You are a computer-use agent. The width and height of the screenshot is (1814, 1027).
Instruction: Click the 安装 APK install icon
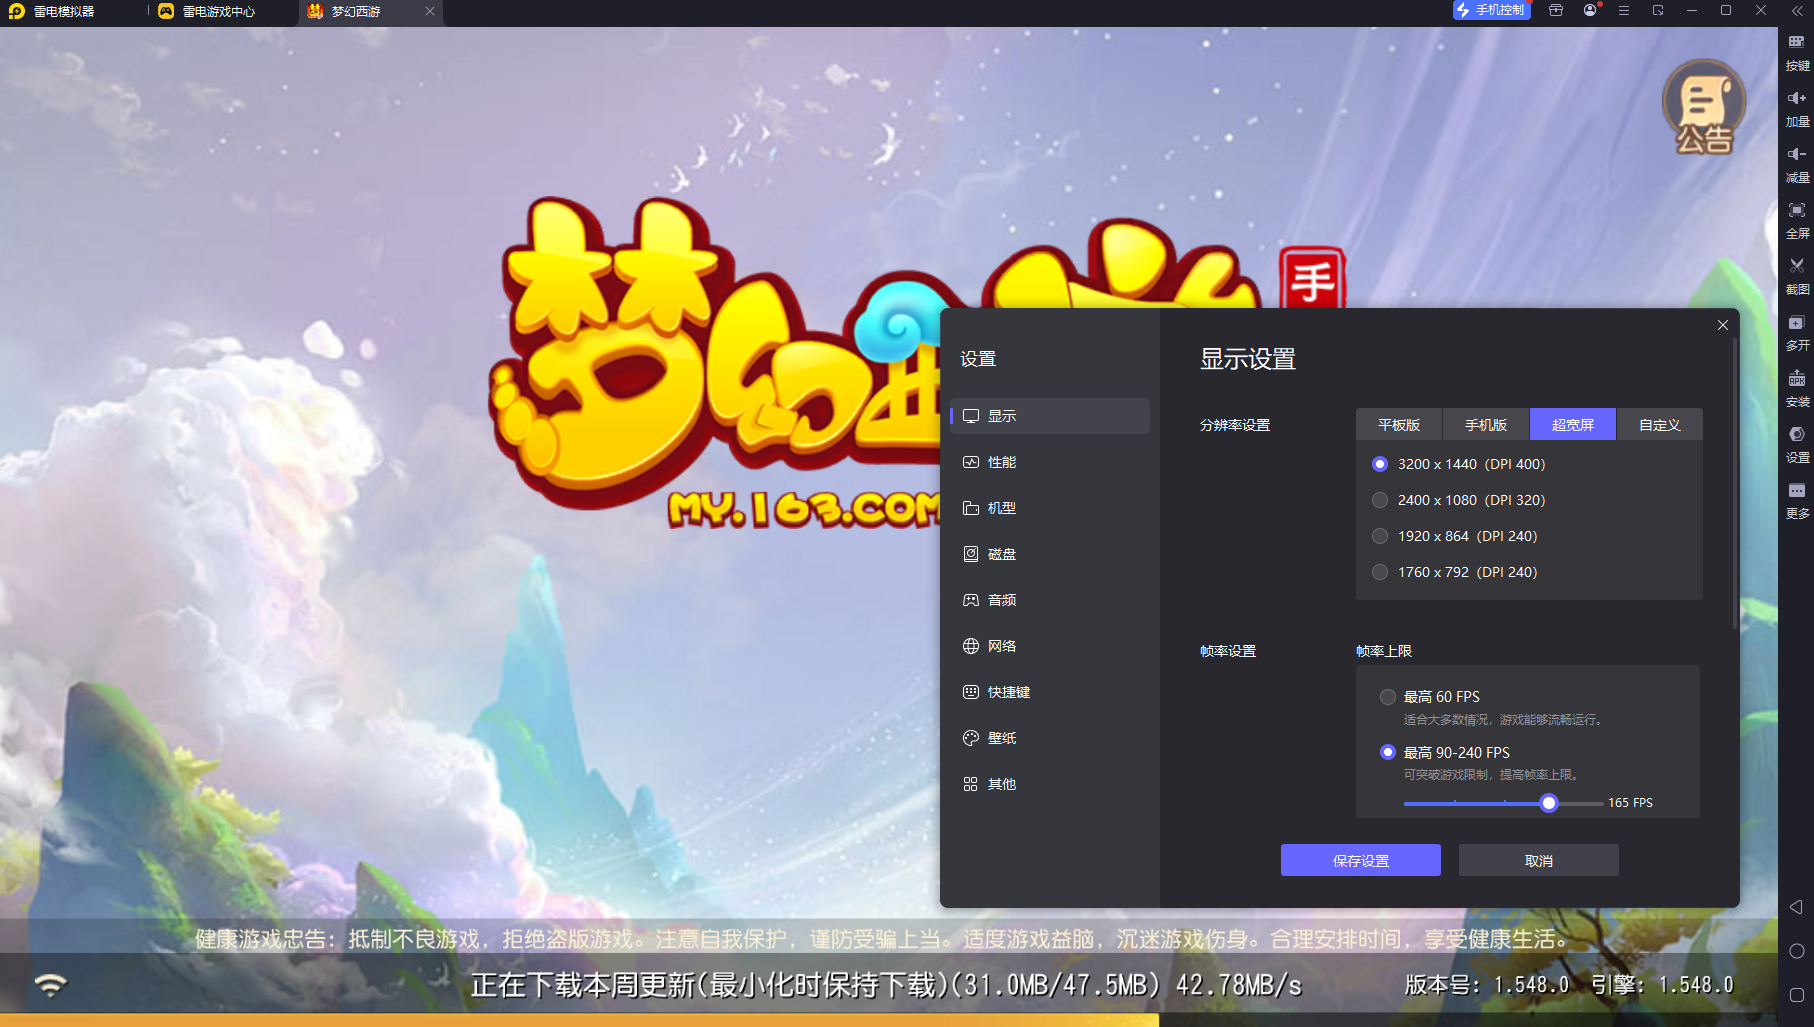(1797, 378)
